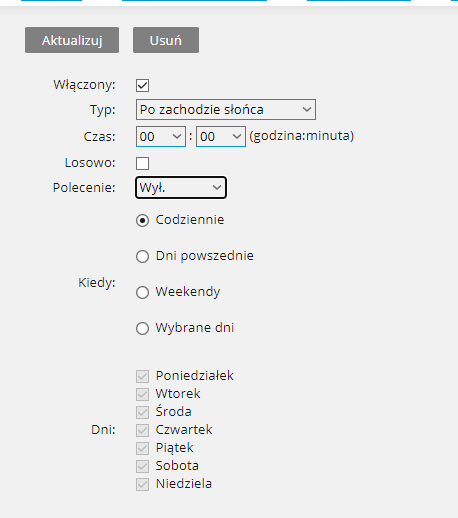This screenshot has width=458, height=518.
Task: Open the minute dropdown for Czas
Action: click(x=221, y=136)
